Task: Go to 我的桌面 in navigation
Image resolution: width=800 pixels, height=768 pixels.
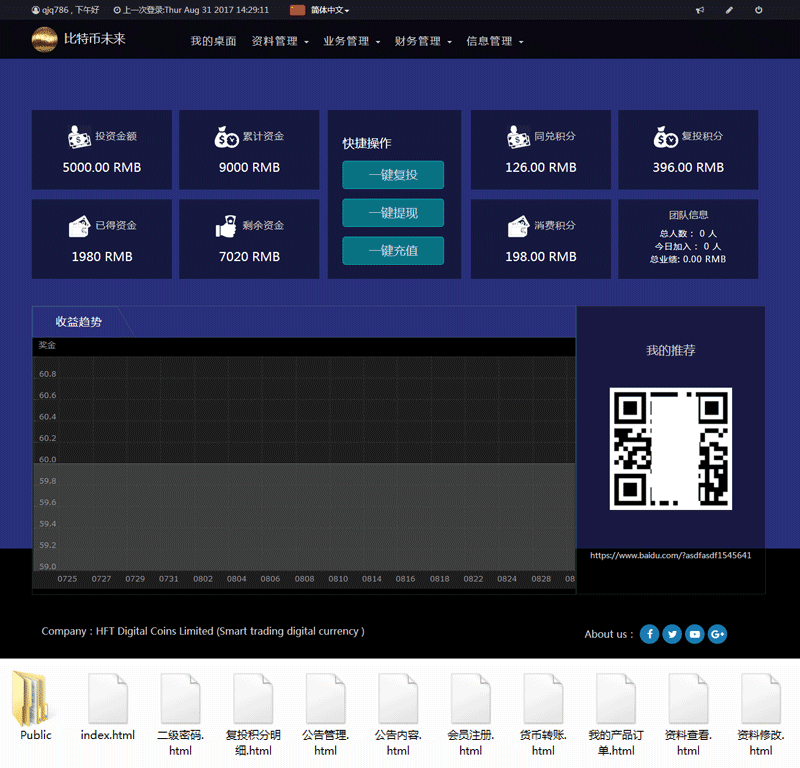Action: coord(213,42)
